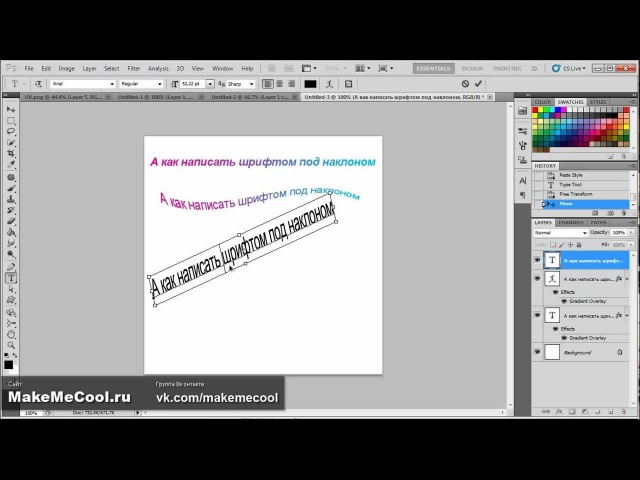640x480 pixels.
Task: Select the Paint Bucket tool
Action: 11,232
